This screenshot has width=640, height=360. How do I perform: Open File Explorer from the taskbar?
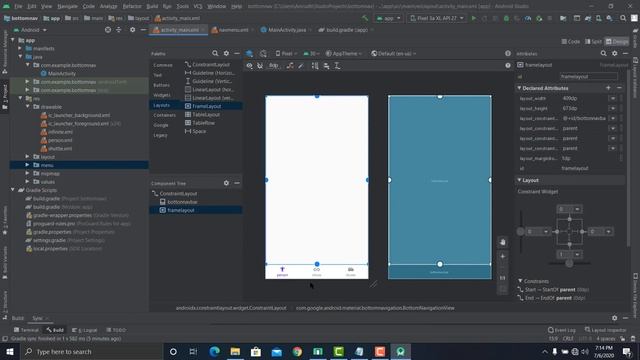(x=235, y=351)
